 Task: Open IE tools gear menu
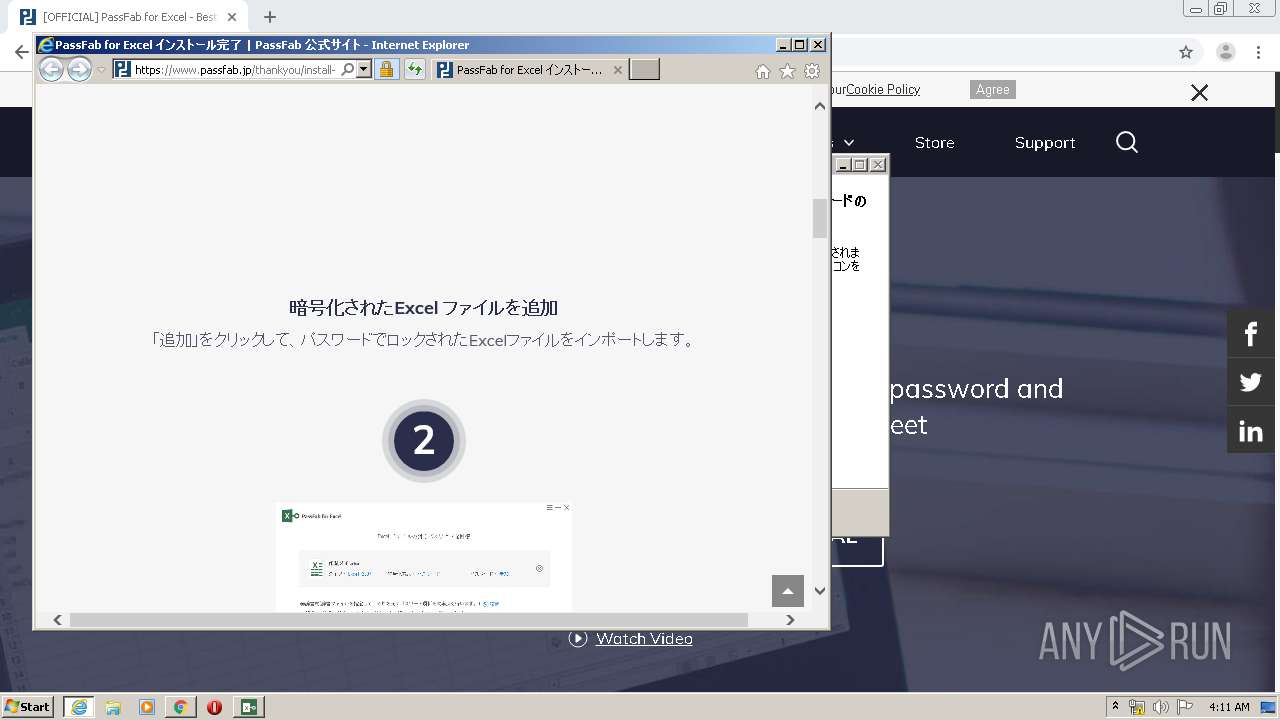coord(812,71)
